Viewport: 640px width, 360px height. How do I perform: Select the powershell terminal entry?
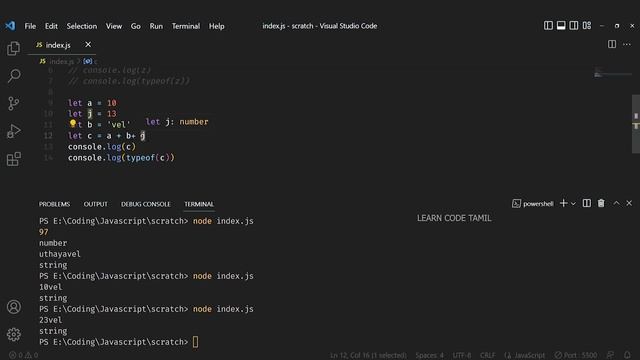pyautogui.click(x=533, y=204)
